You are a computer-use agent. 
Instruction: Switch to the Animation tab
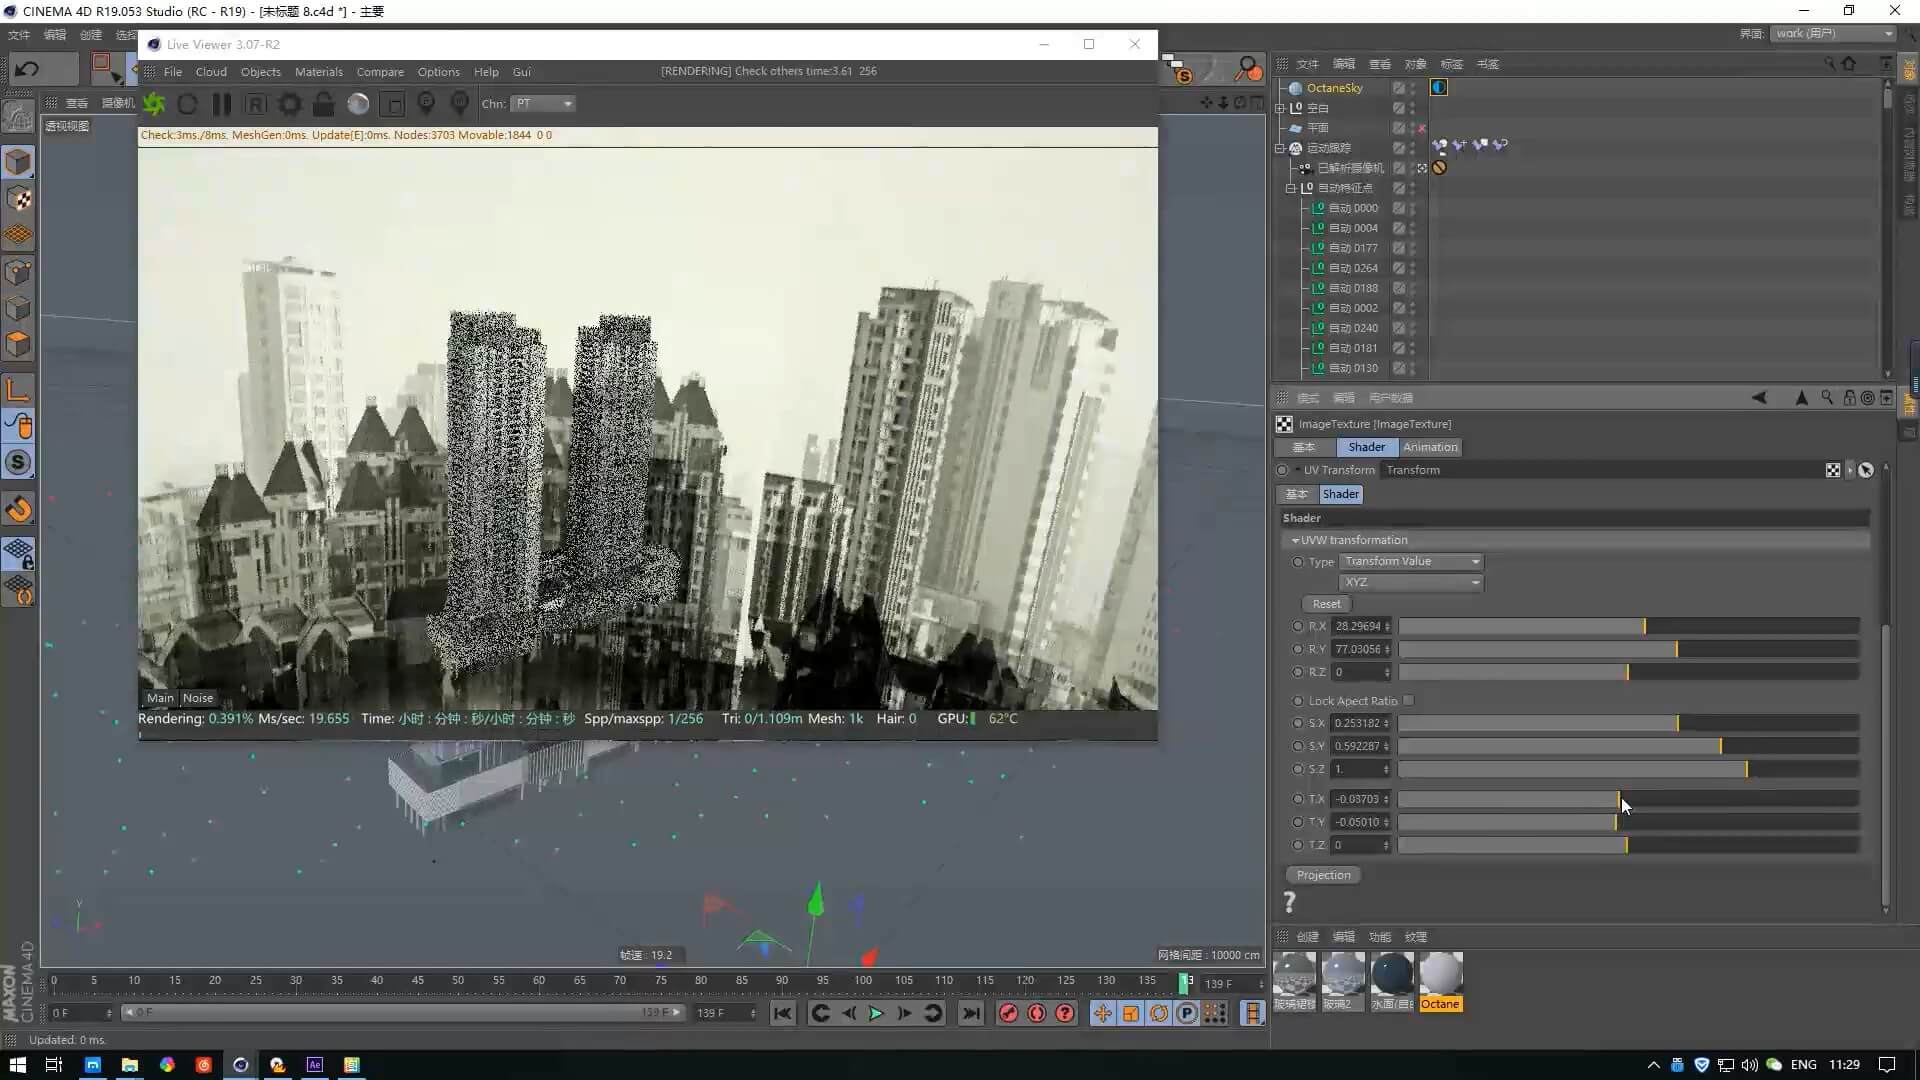point(1429,447)
